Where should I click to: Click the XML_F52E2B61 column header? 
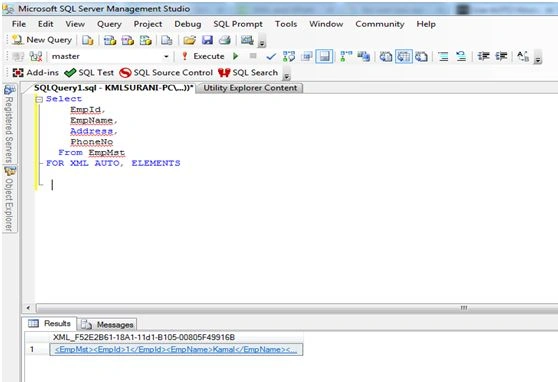pyautogui.click(x=176, y=337)
